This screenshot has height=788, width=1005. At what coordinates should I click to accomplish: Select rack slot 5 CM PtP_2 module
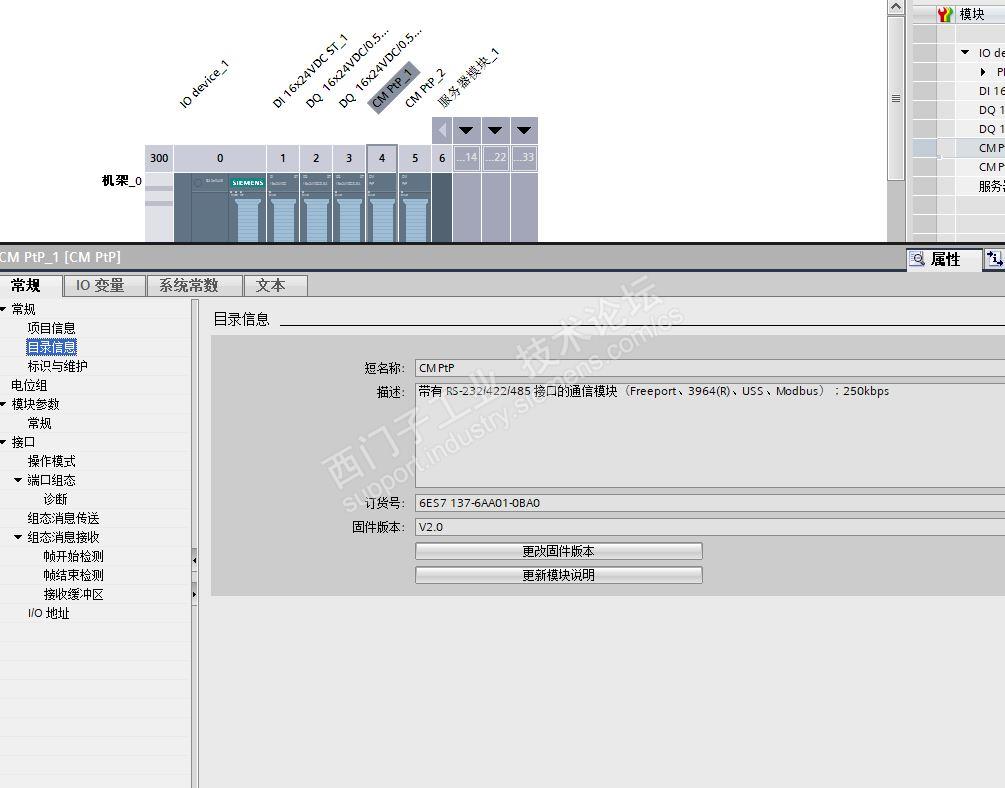point(415,207)
